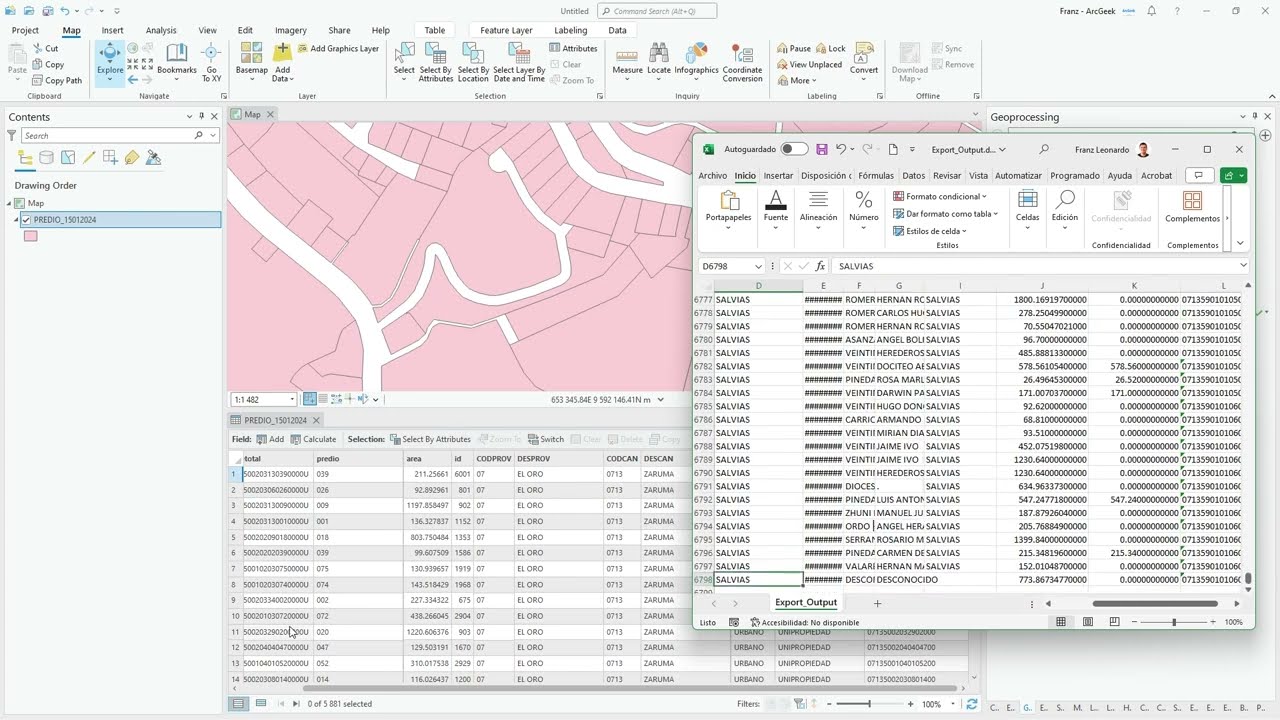
Task: Click the Excel search magnifier icon
Action: point(1044,149)
